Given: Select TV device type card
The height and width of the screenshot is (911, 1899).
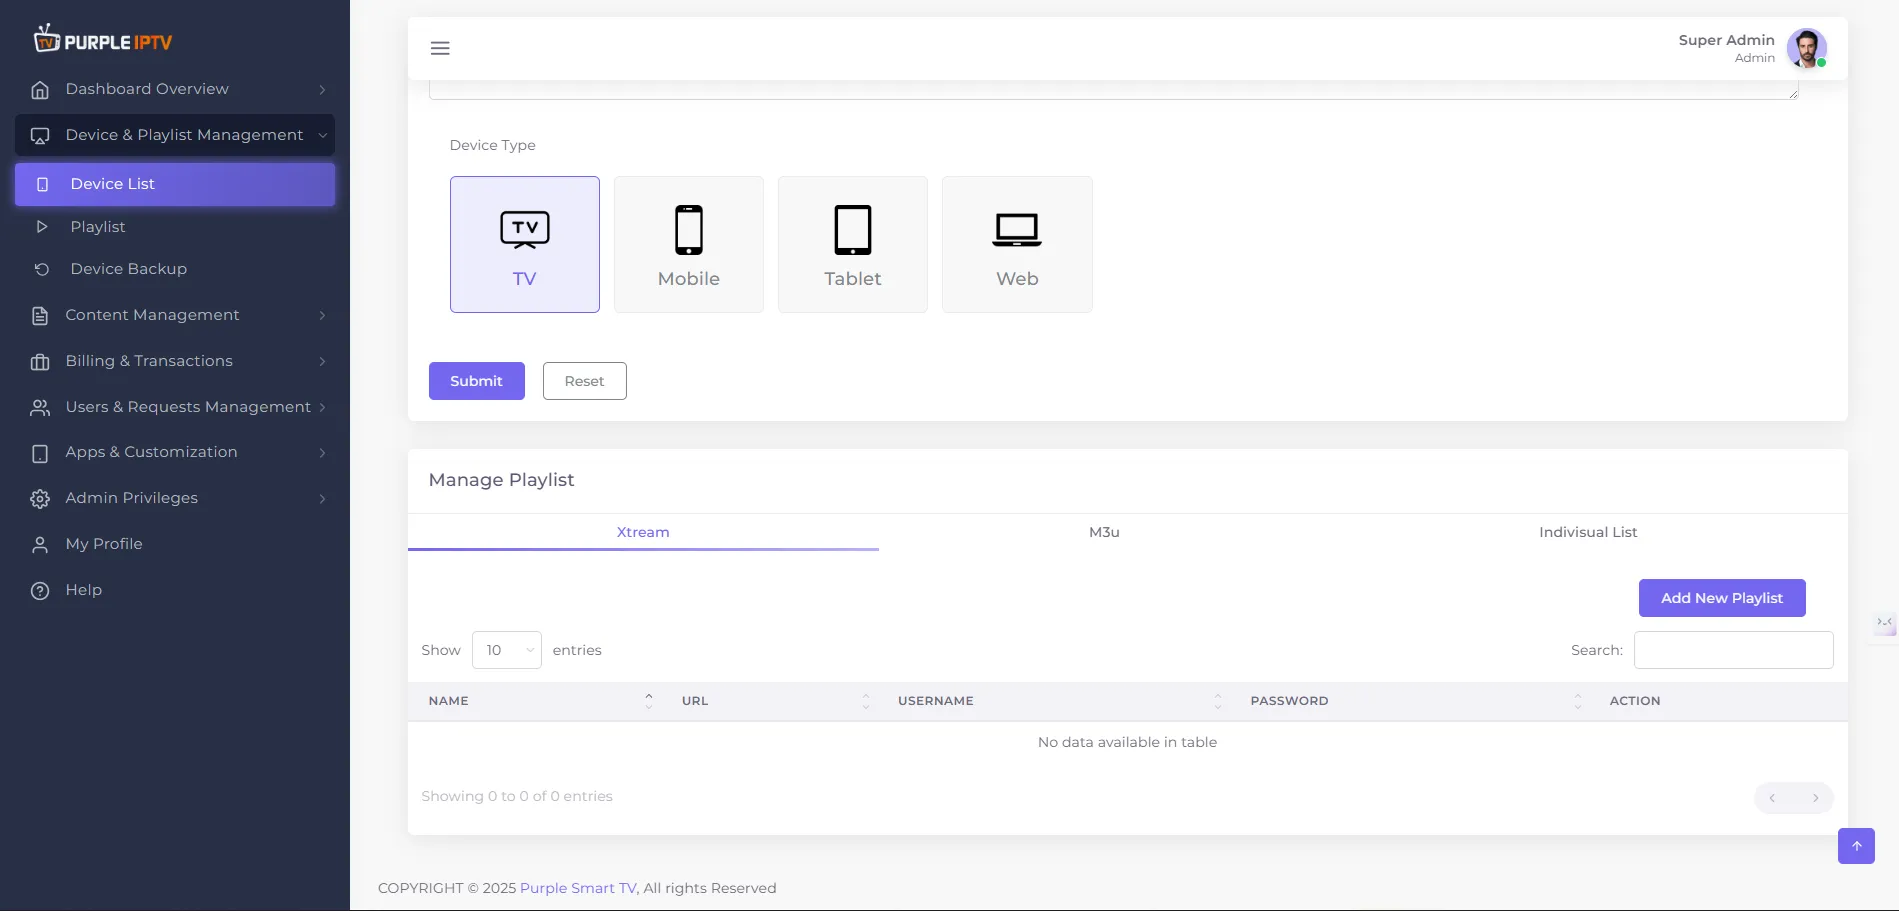Looking at the screenshot, I should coord(525,244).
